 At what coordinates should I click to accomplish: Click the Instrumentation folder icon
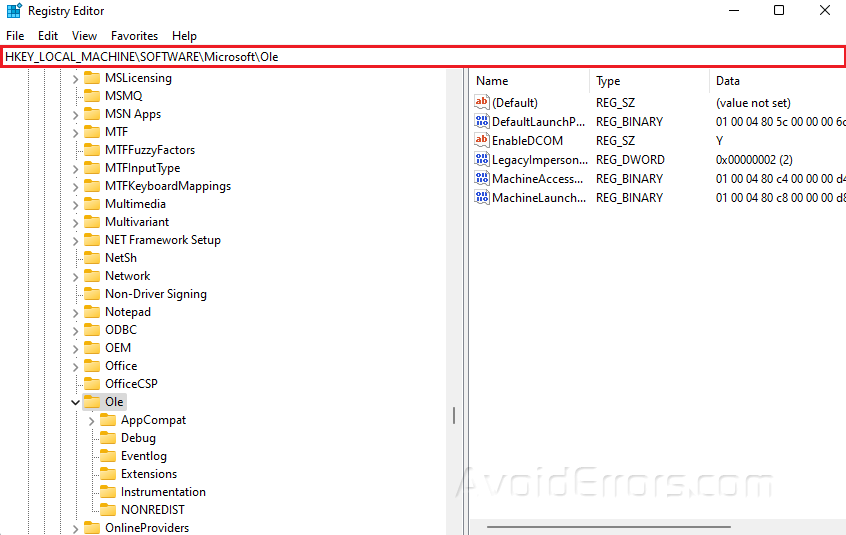tap(108, 492)
